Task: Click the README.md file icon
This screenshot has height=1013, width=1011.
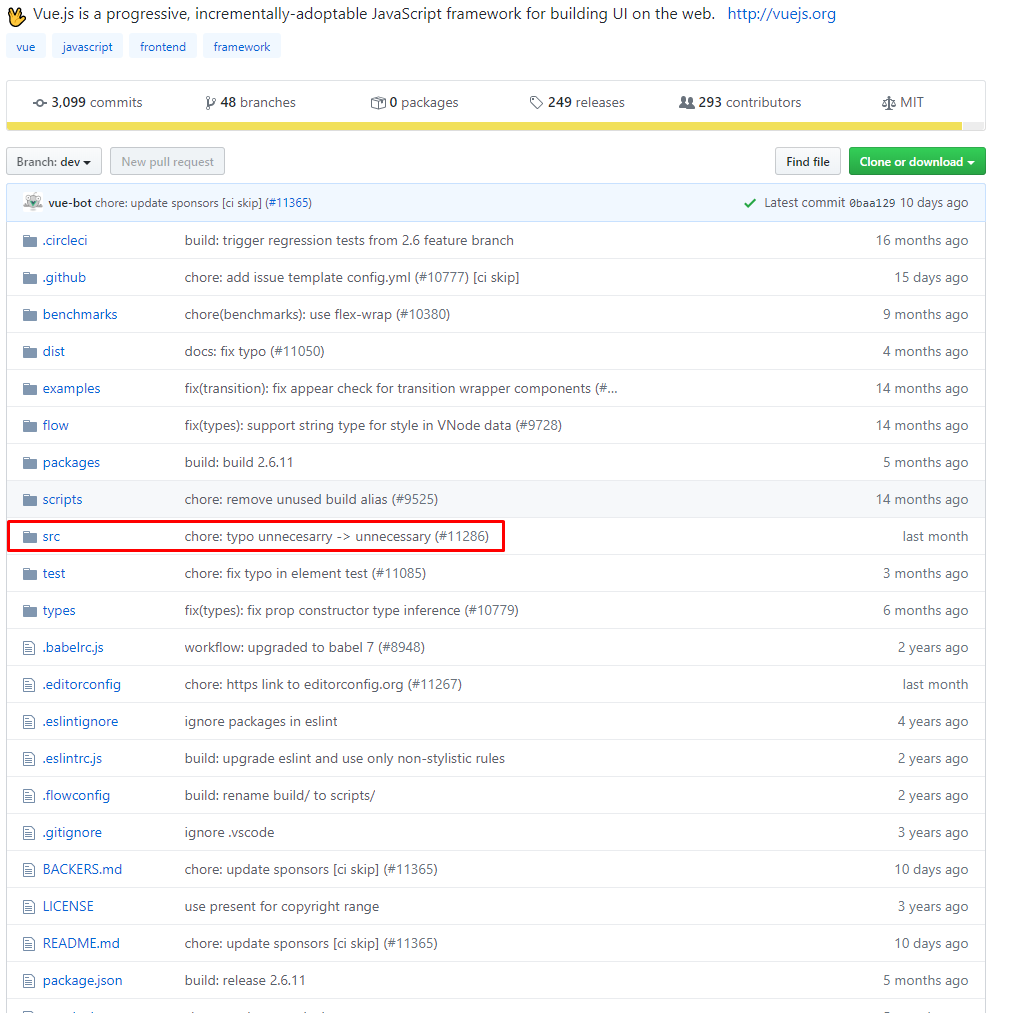Action: 28,944
